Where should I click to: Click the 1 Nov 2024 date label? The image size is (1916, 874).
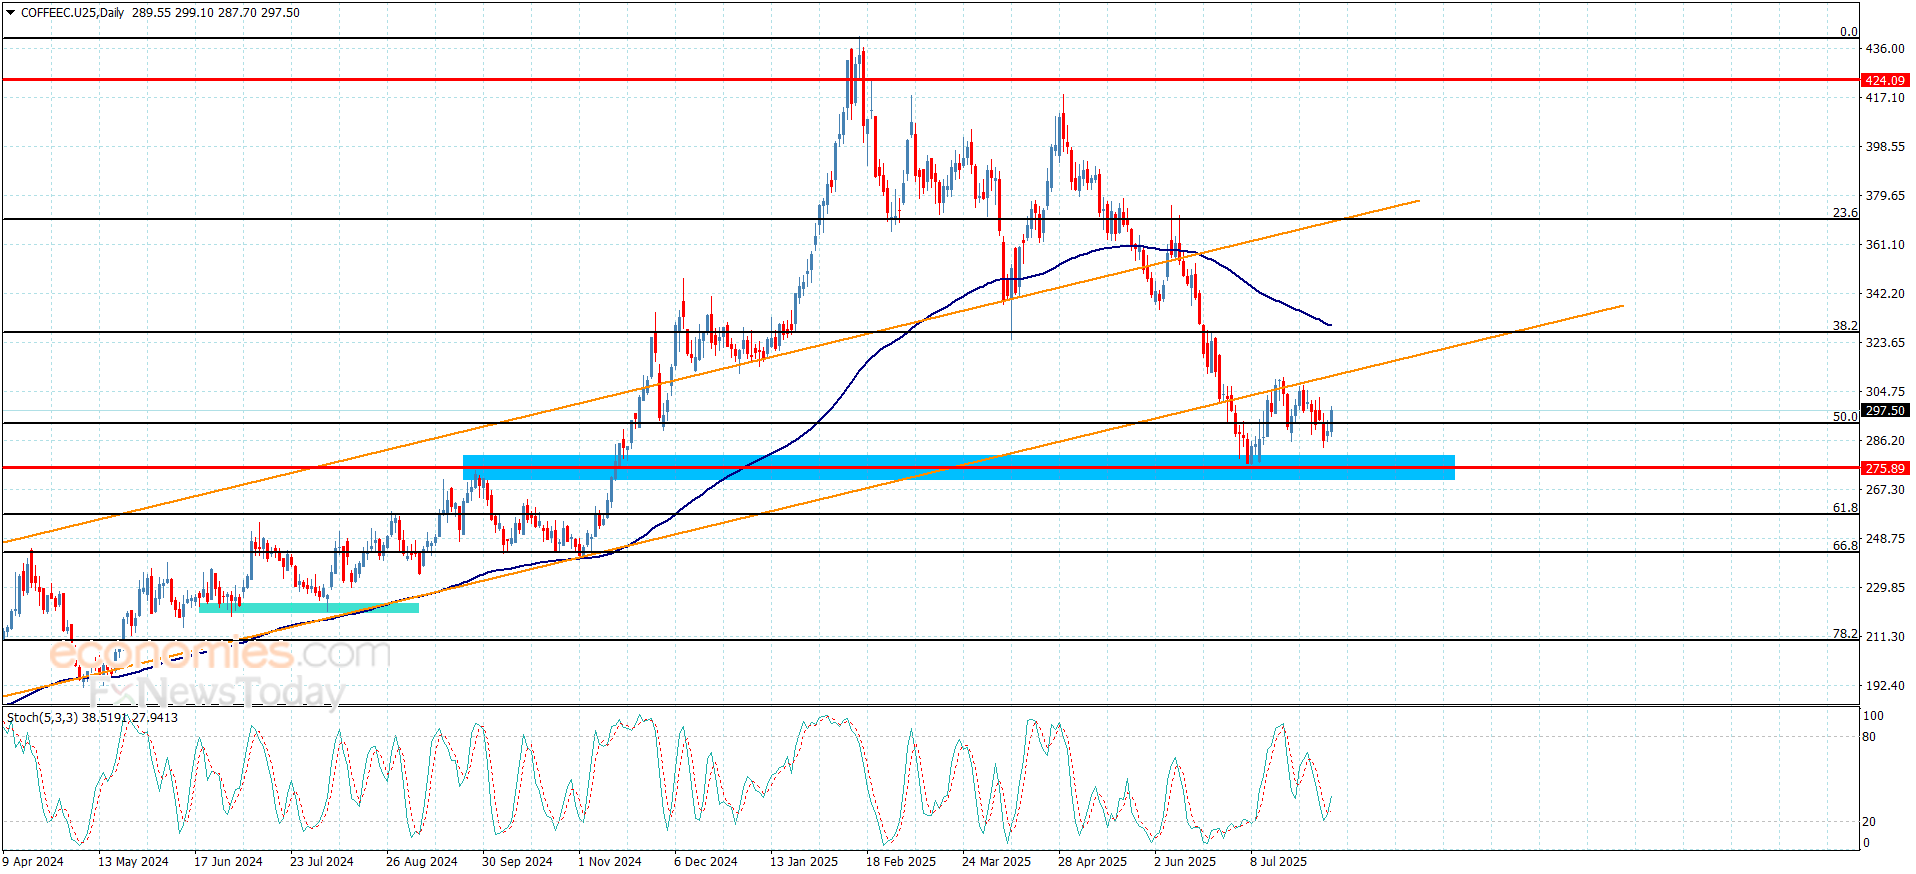click(610, 861)
